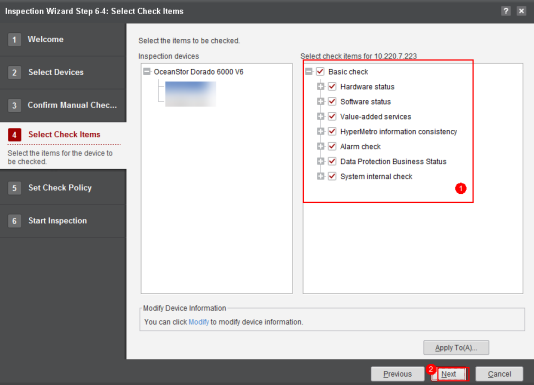Click the blurred device thumbnail under OceanStor

[x=190, y=94]
